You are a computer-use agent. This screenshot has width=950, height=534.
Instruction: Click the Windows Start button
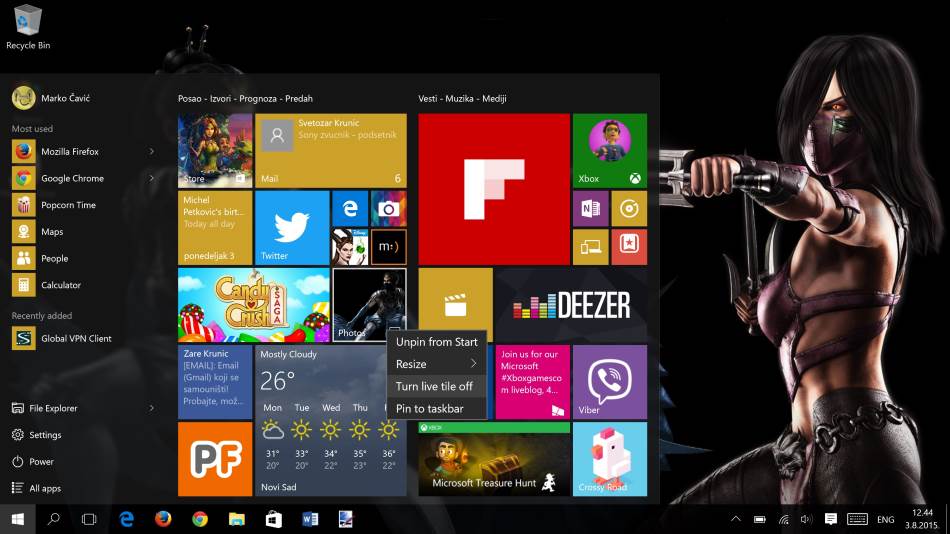coord(18,519)
